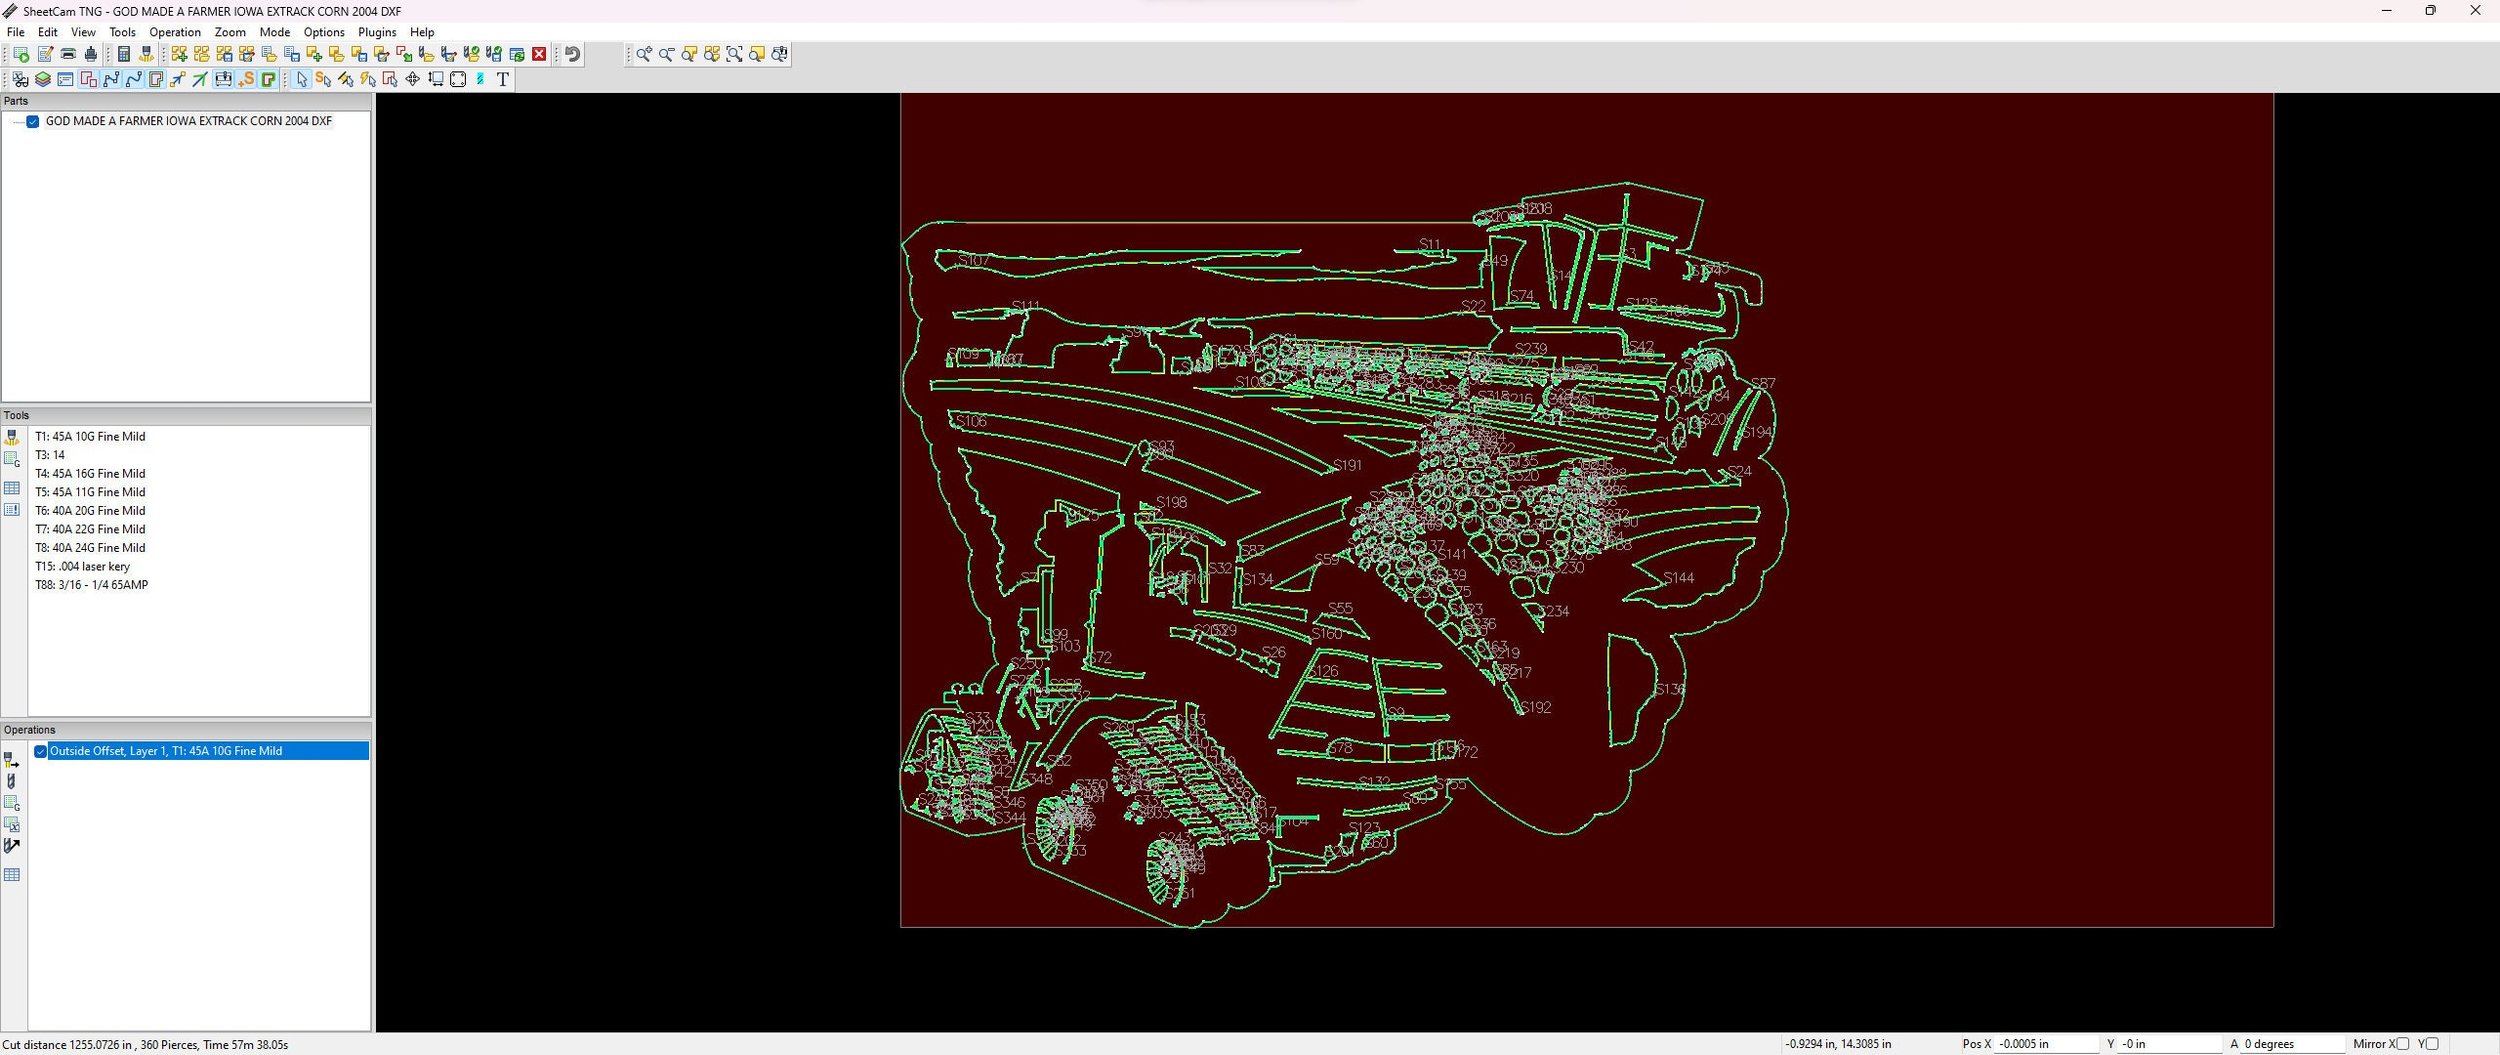Click the save job disk icon
2500x1055 pixels.
pos(224,54)
